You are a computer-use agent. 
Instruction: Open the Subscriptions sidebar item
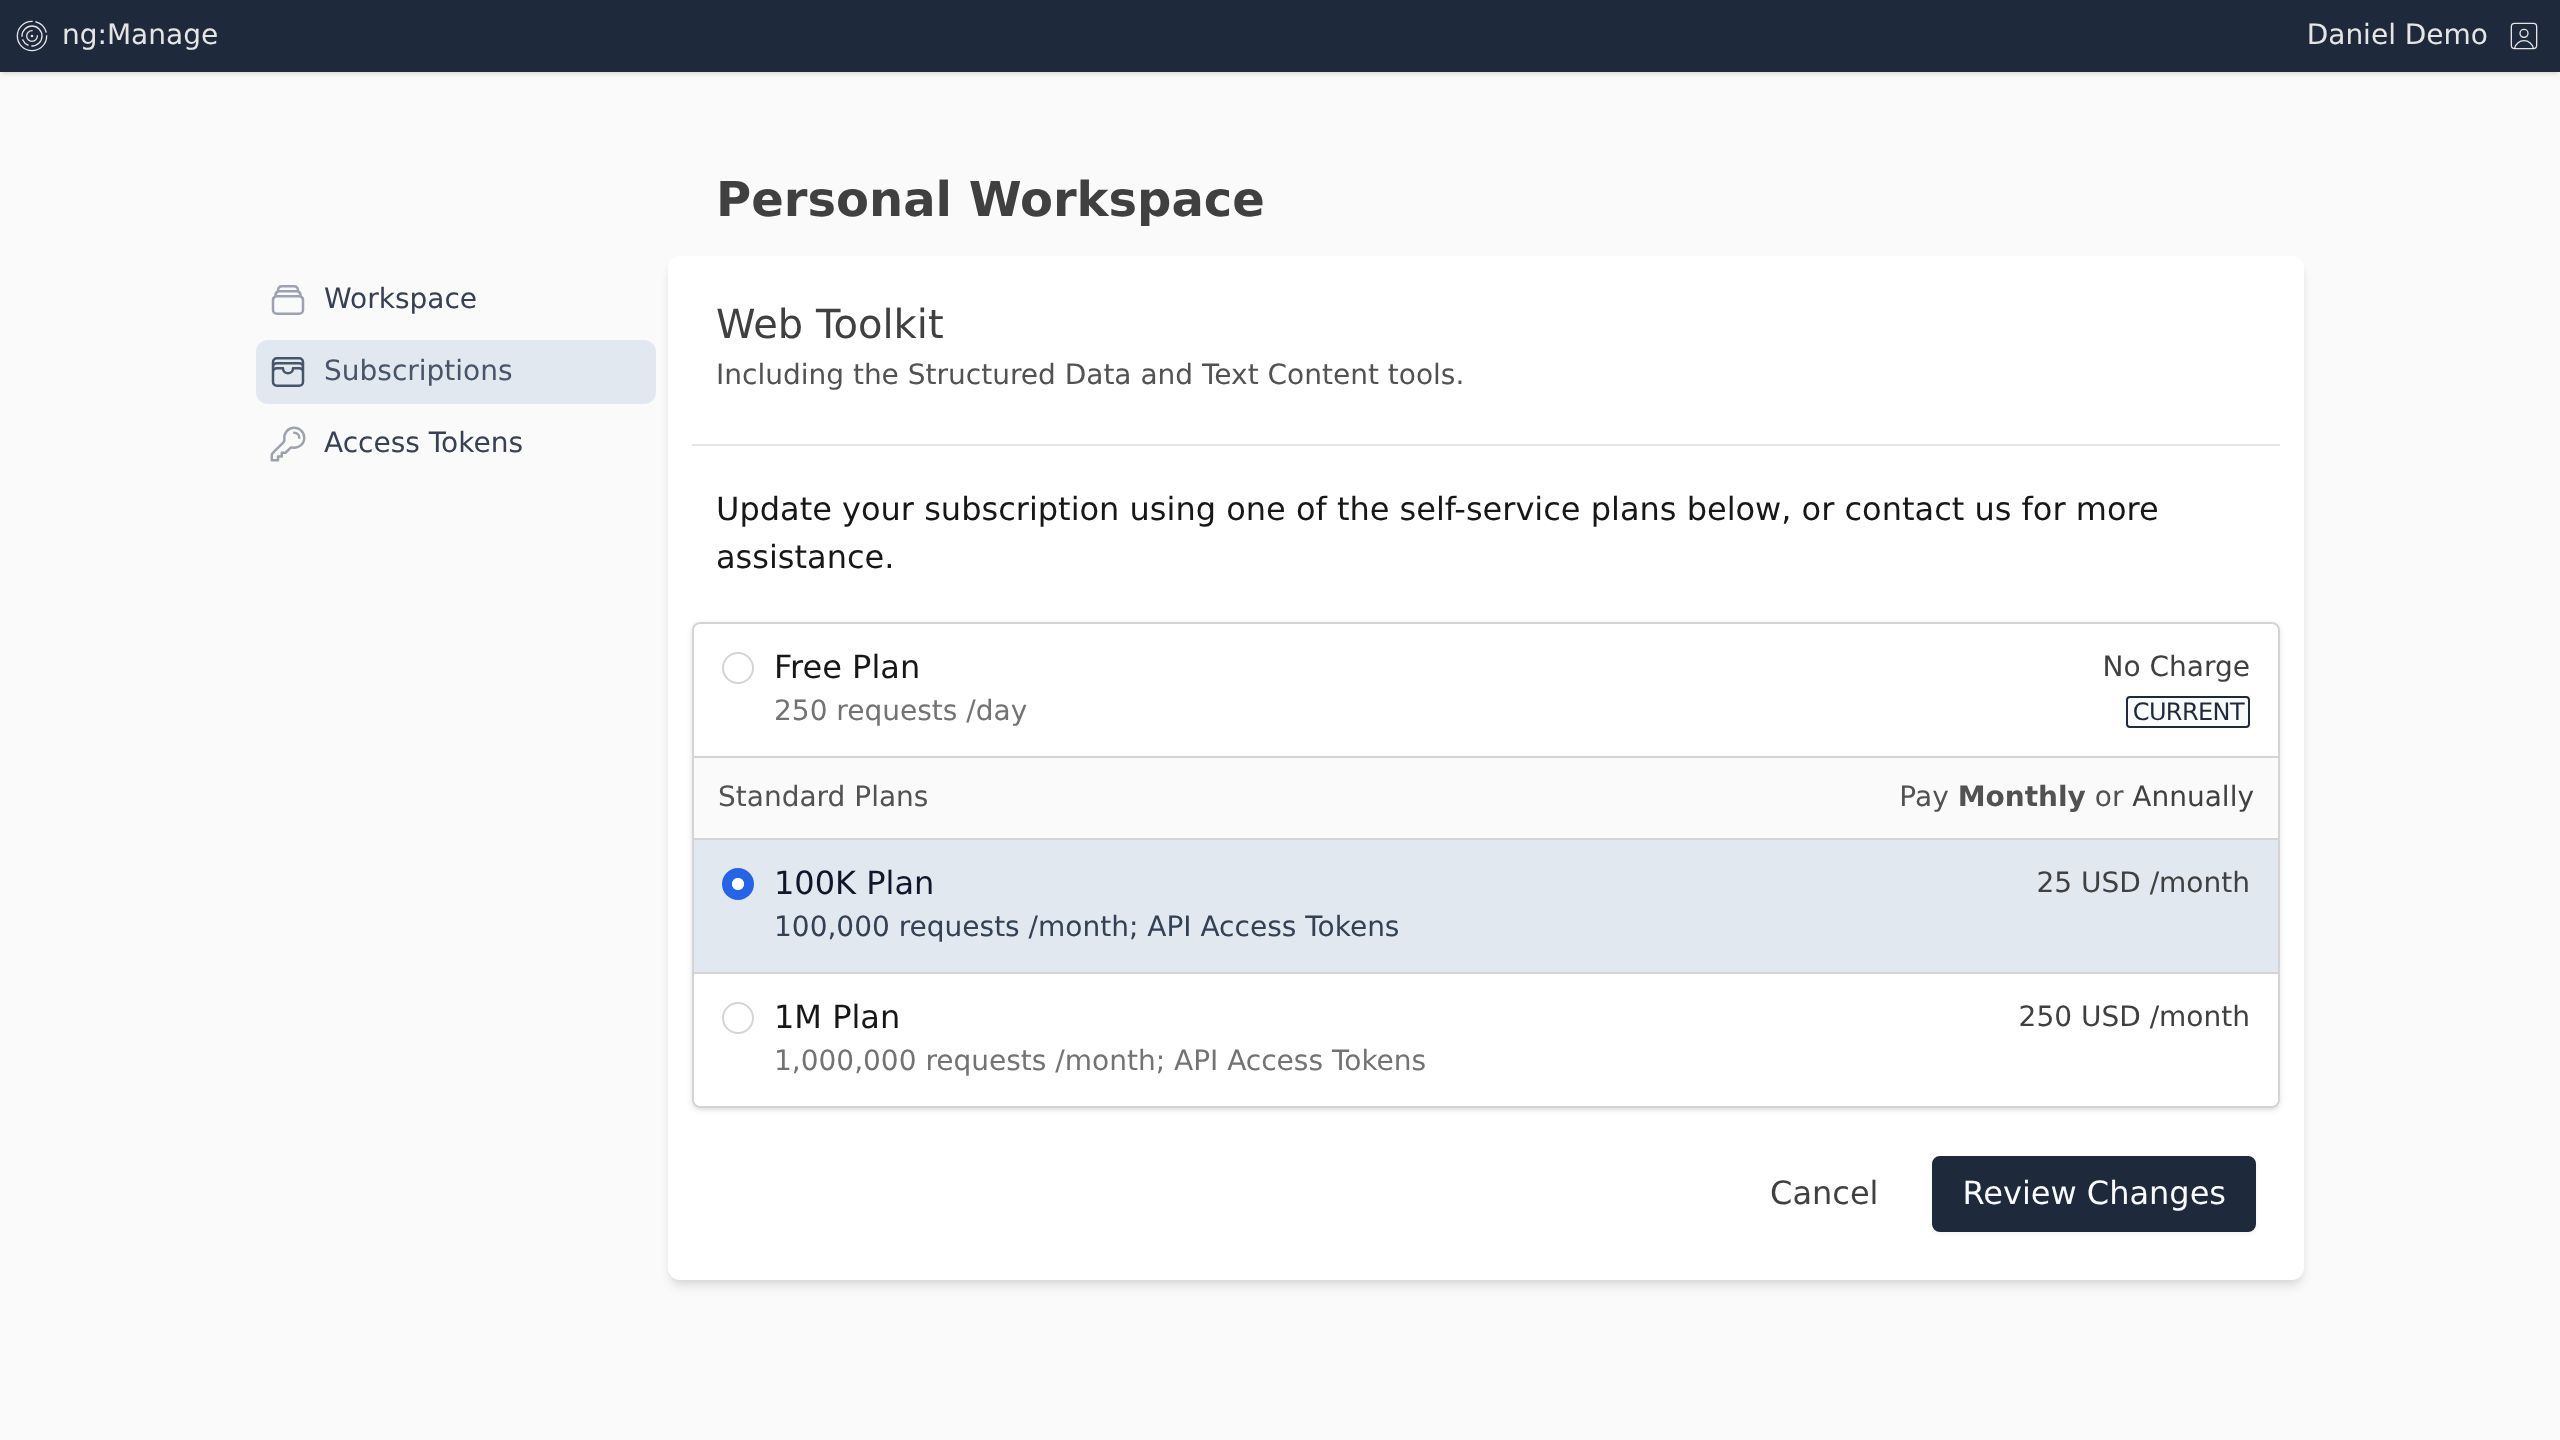pos(418,371)
